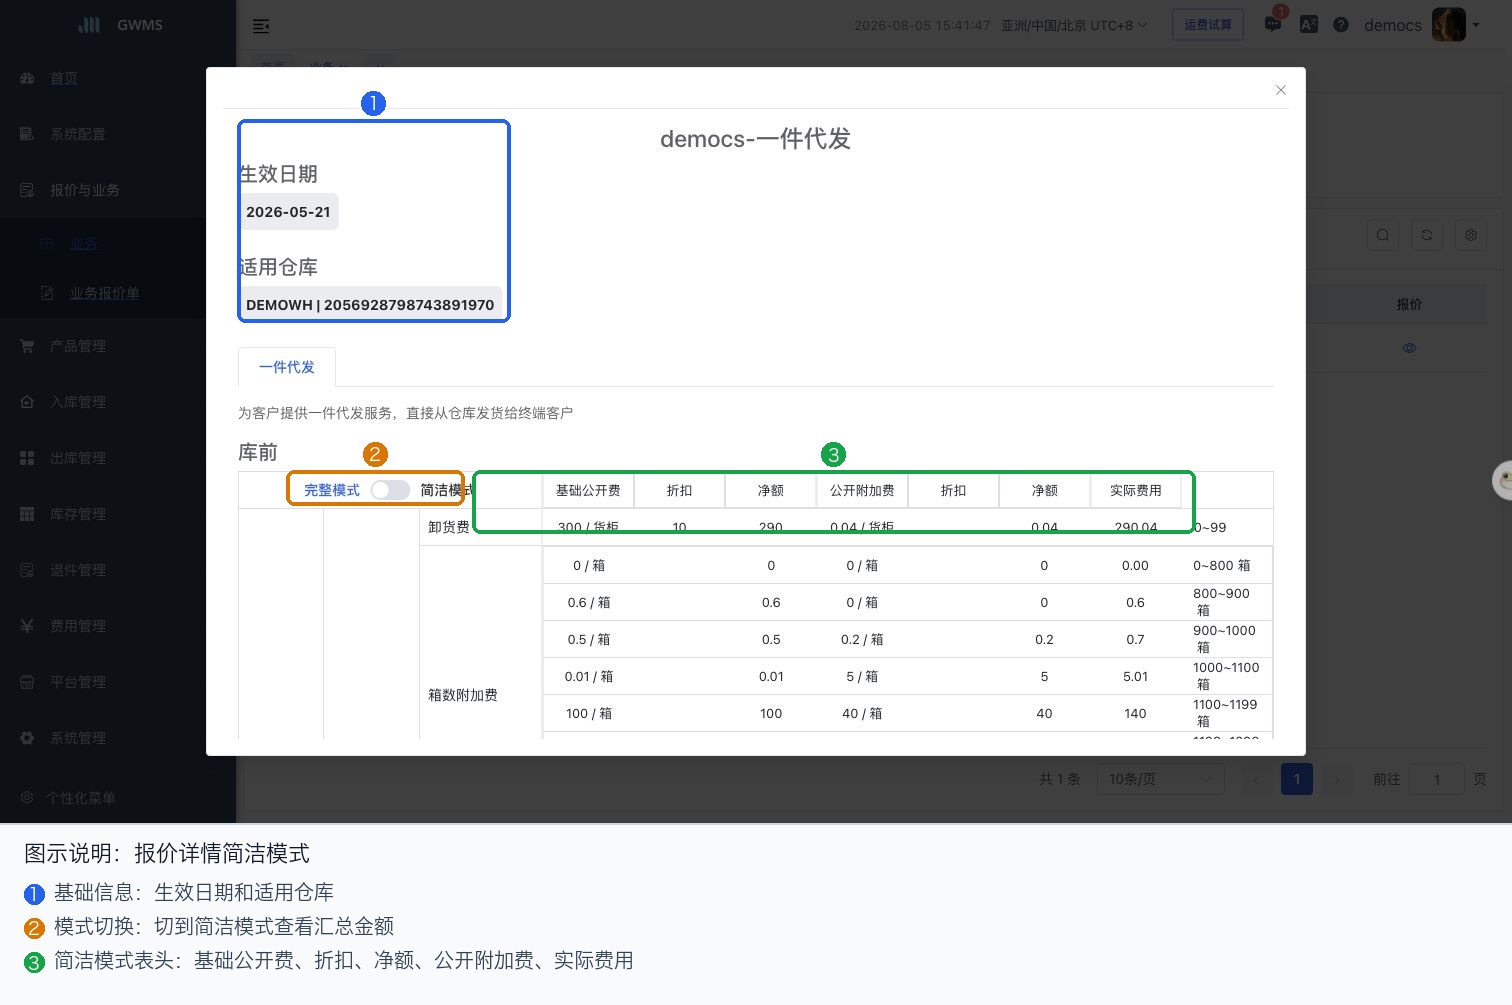Expand 系统配置 in the sidebar

click(78, 134)
